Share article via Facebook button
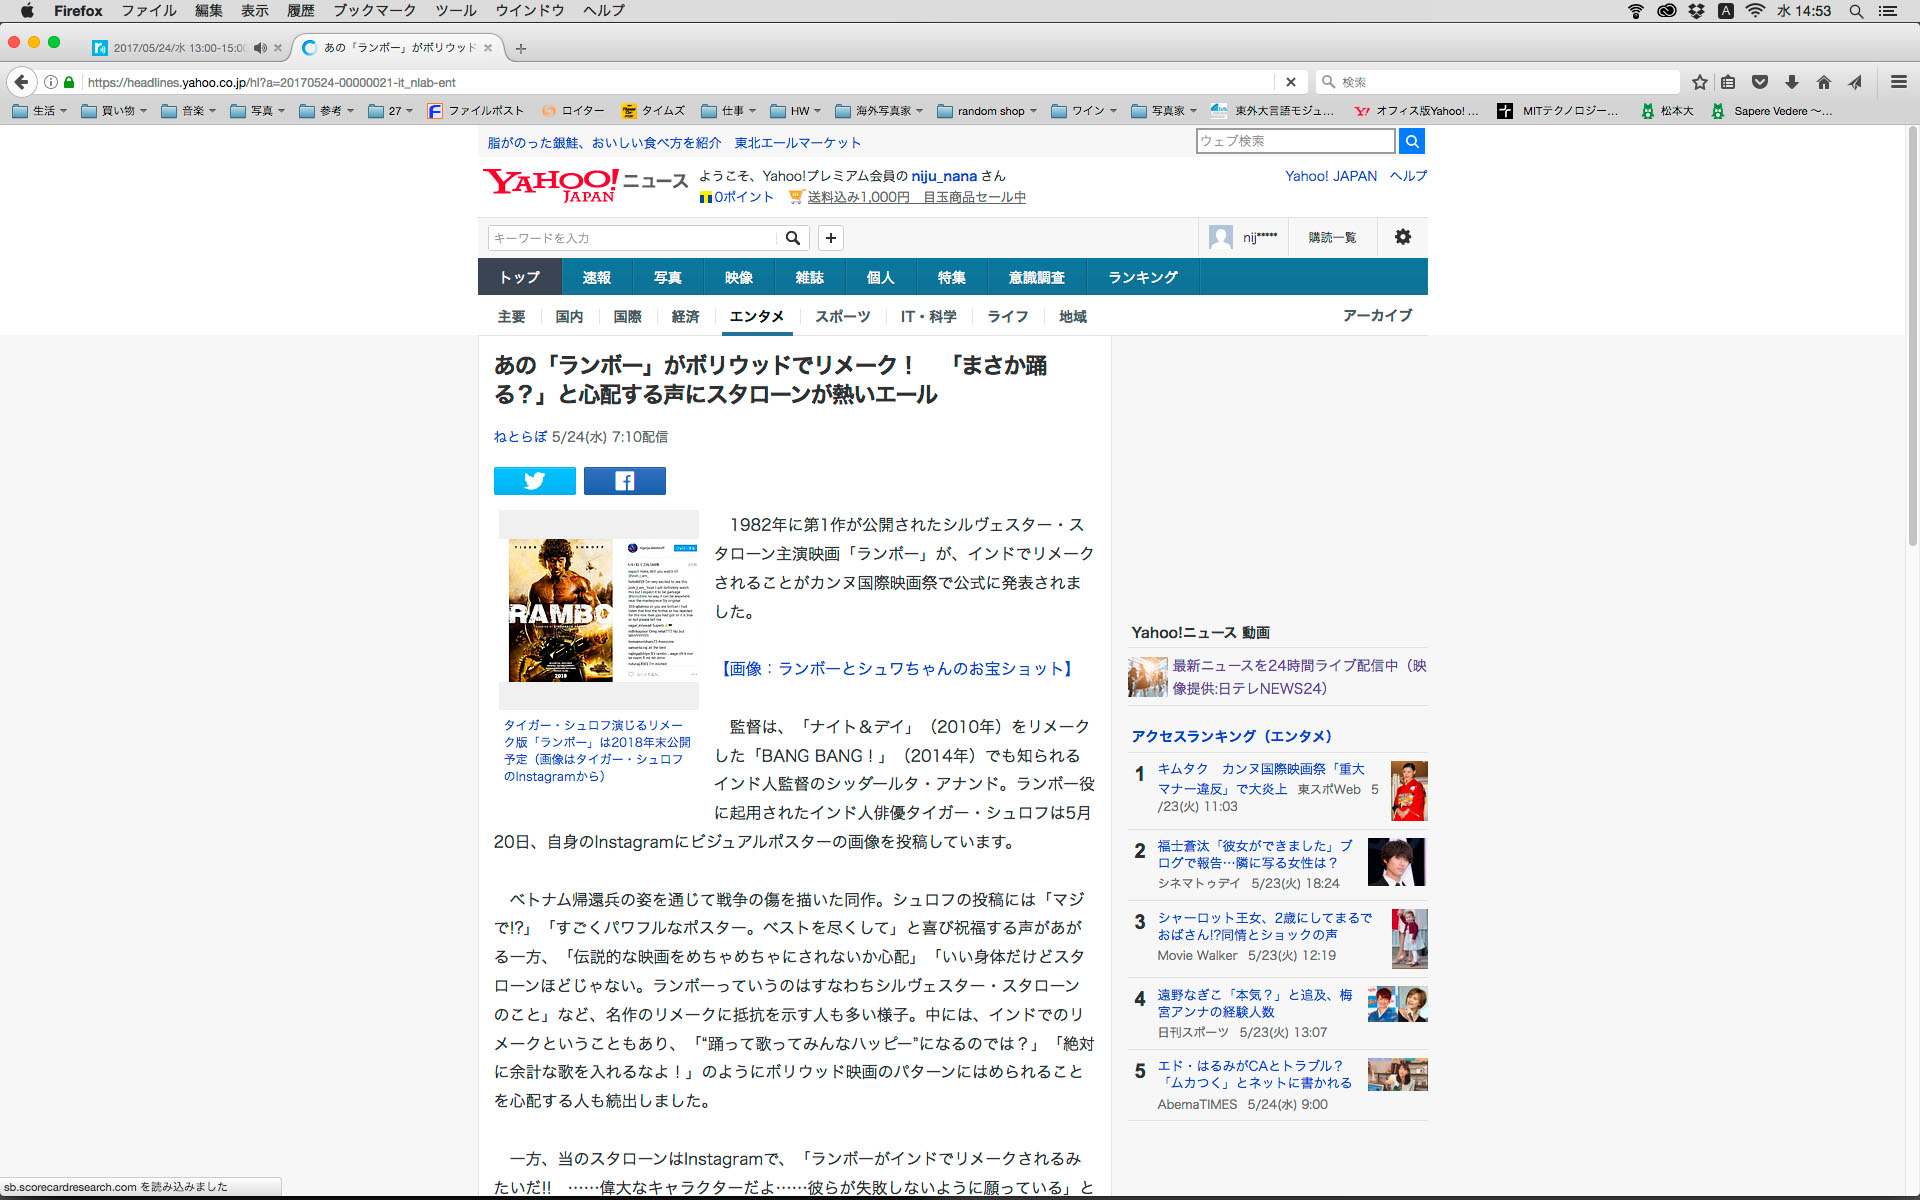 pyautogui.click(x=624, y=481)
